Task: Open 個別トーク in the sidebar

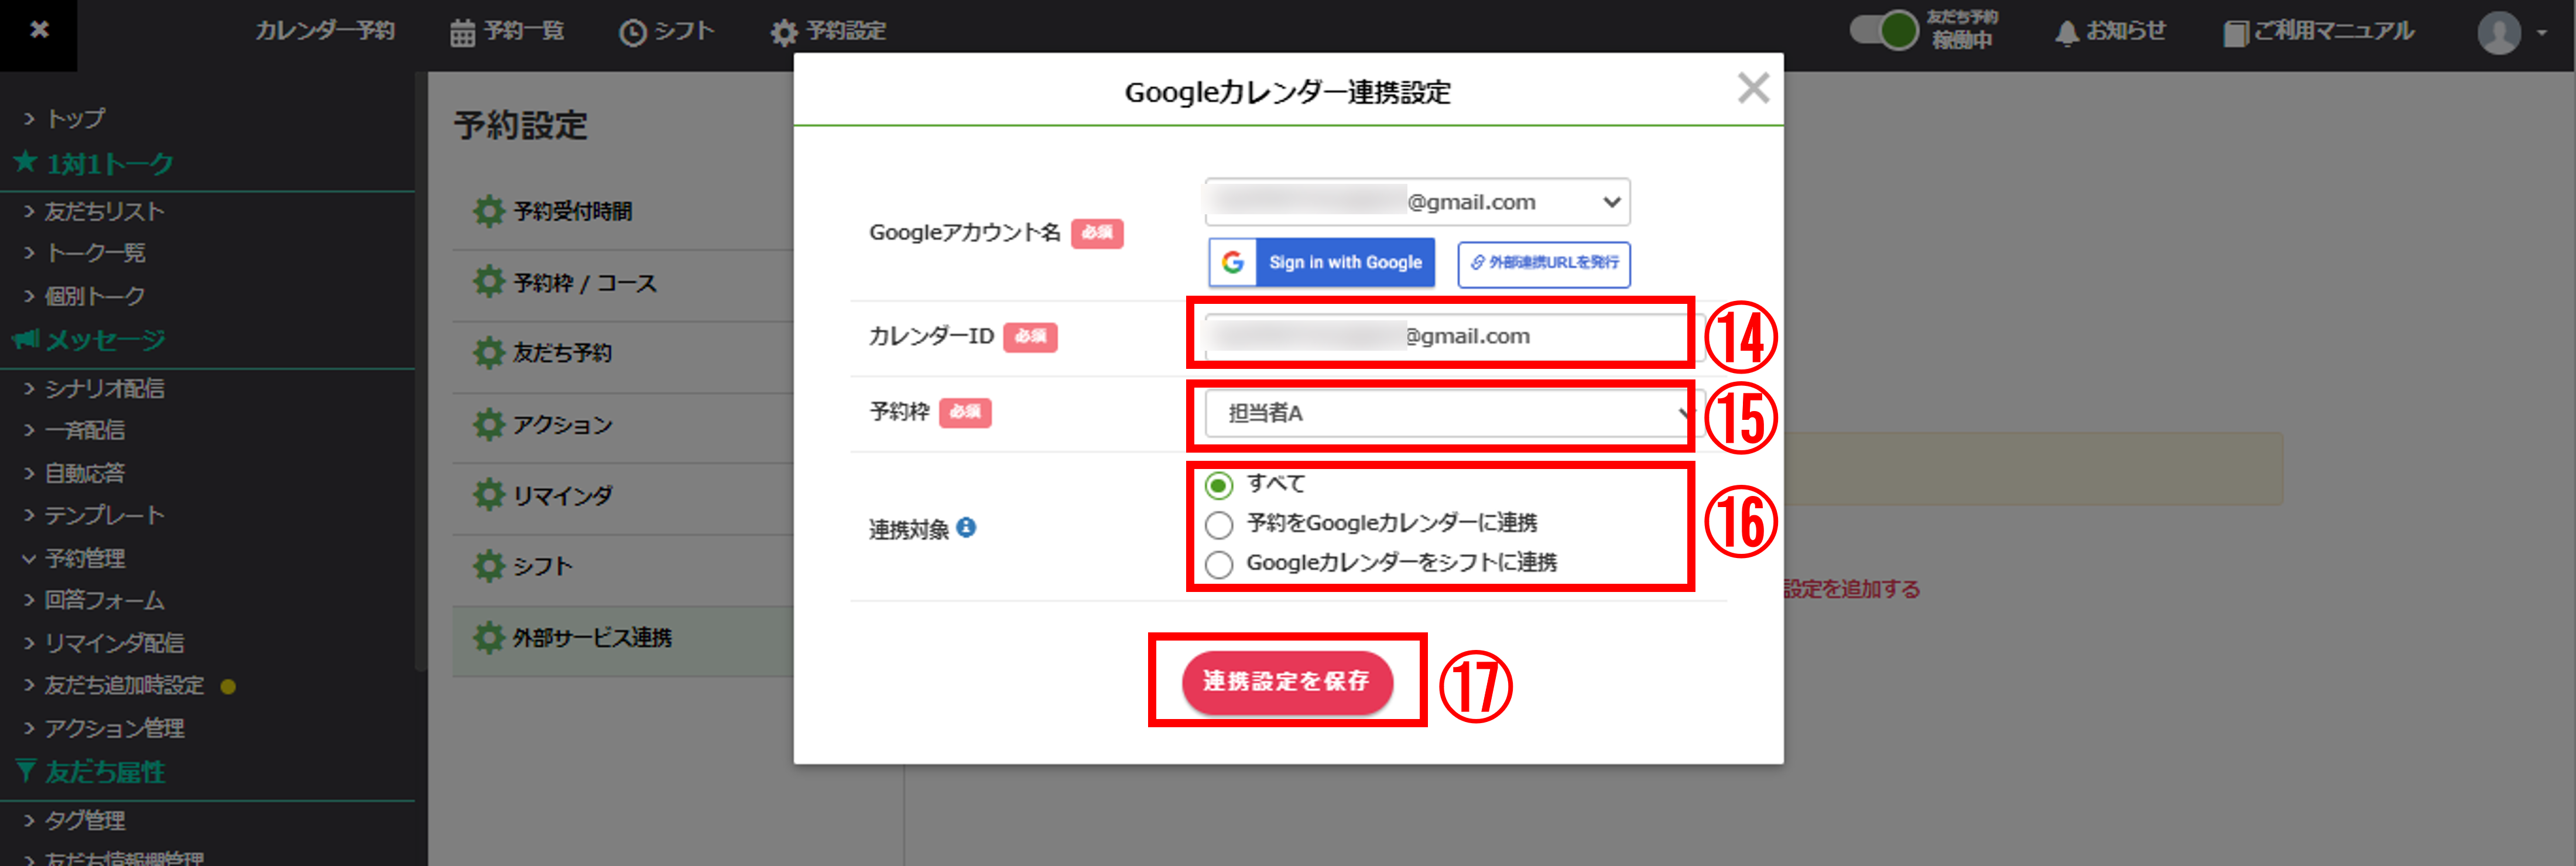Action: (x=96, y=296)
